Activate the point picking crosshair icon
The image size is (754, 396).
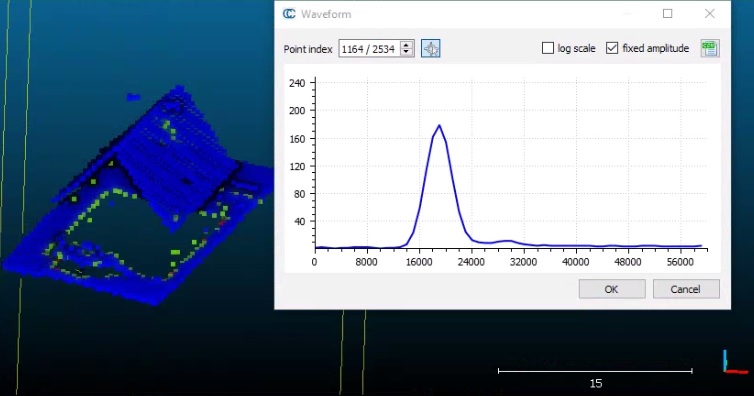430,49
